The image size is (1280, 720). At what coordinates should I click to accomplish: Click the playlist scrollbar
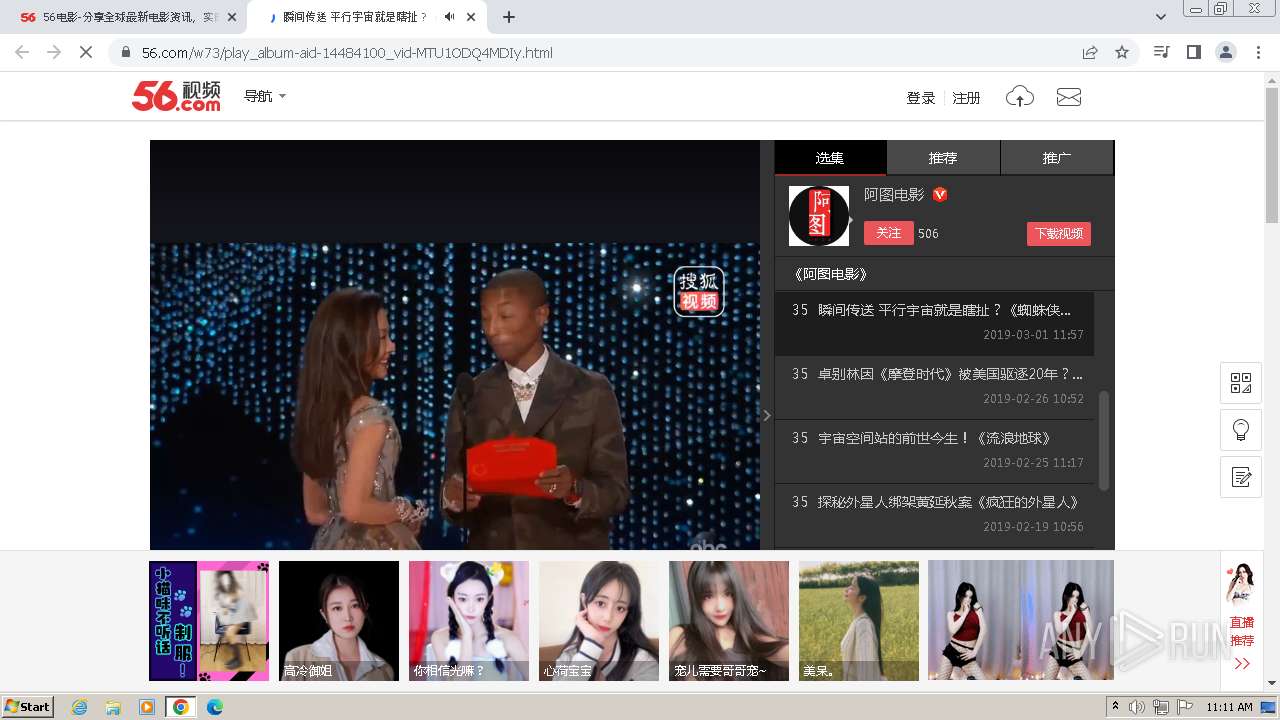pyautogui.click(x=1104, y=440)
